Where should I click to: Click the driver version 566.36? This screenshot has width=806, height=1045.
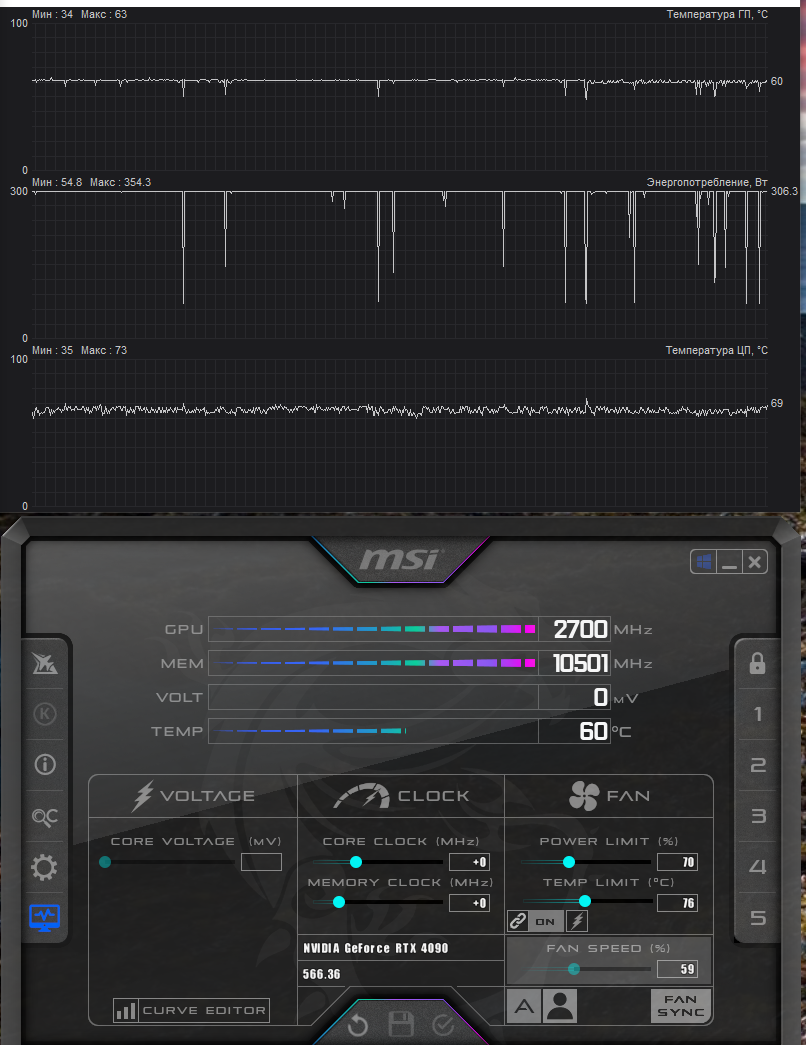click(321, 974)
